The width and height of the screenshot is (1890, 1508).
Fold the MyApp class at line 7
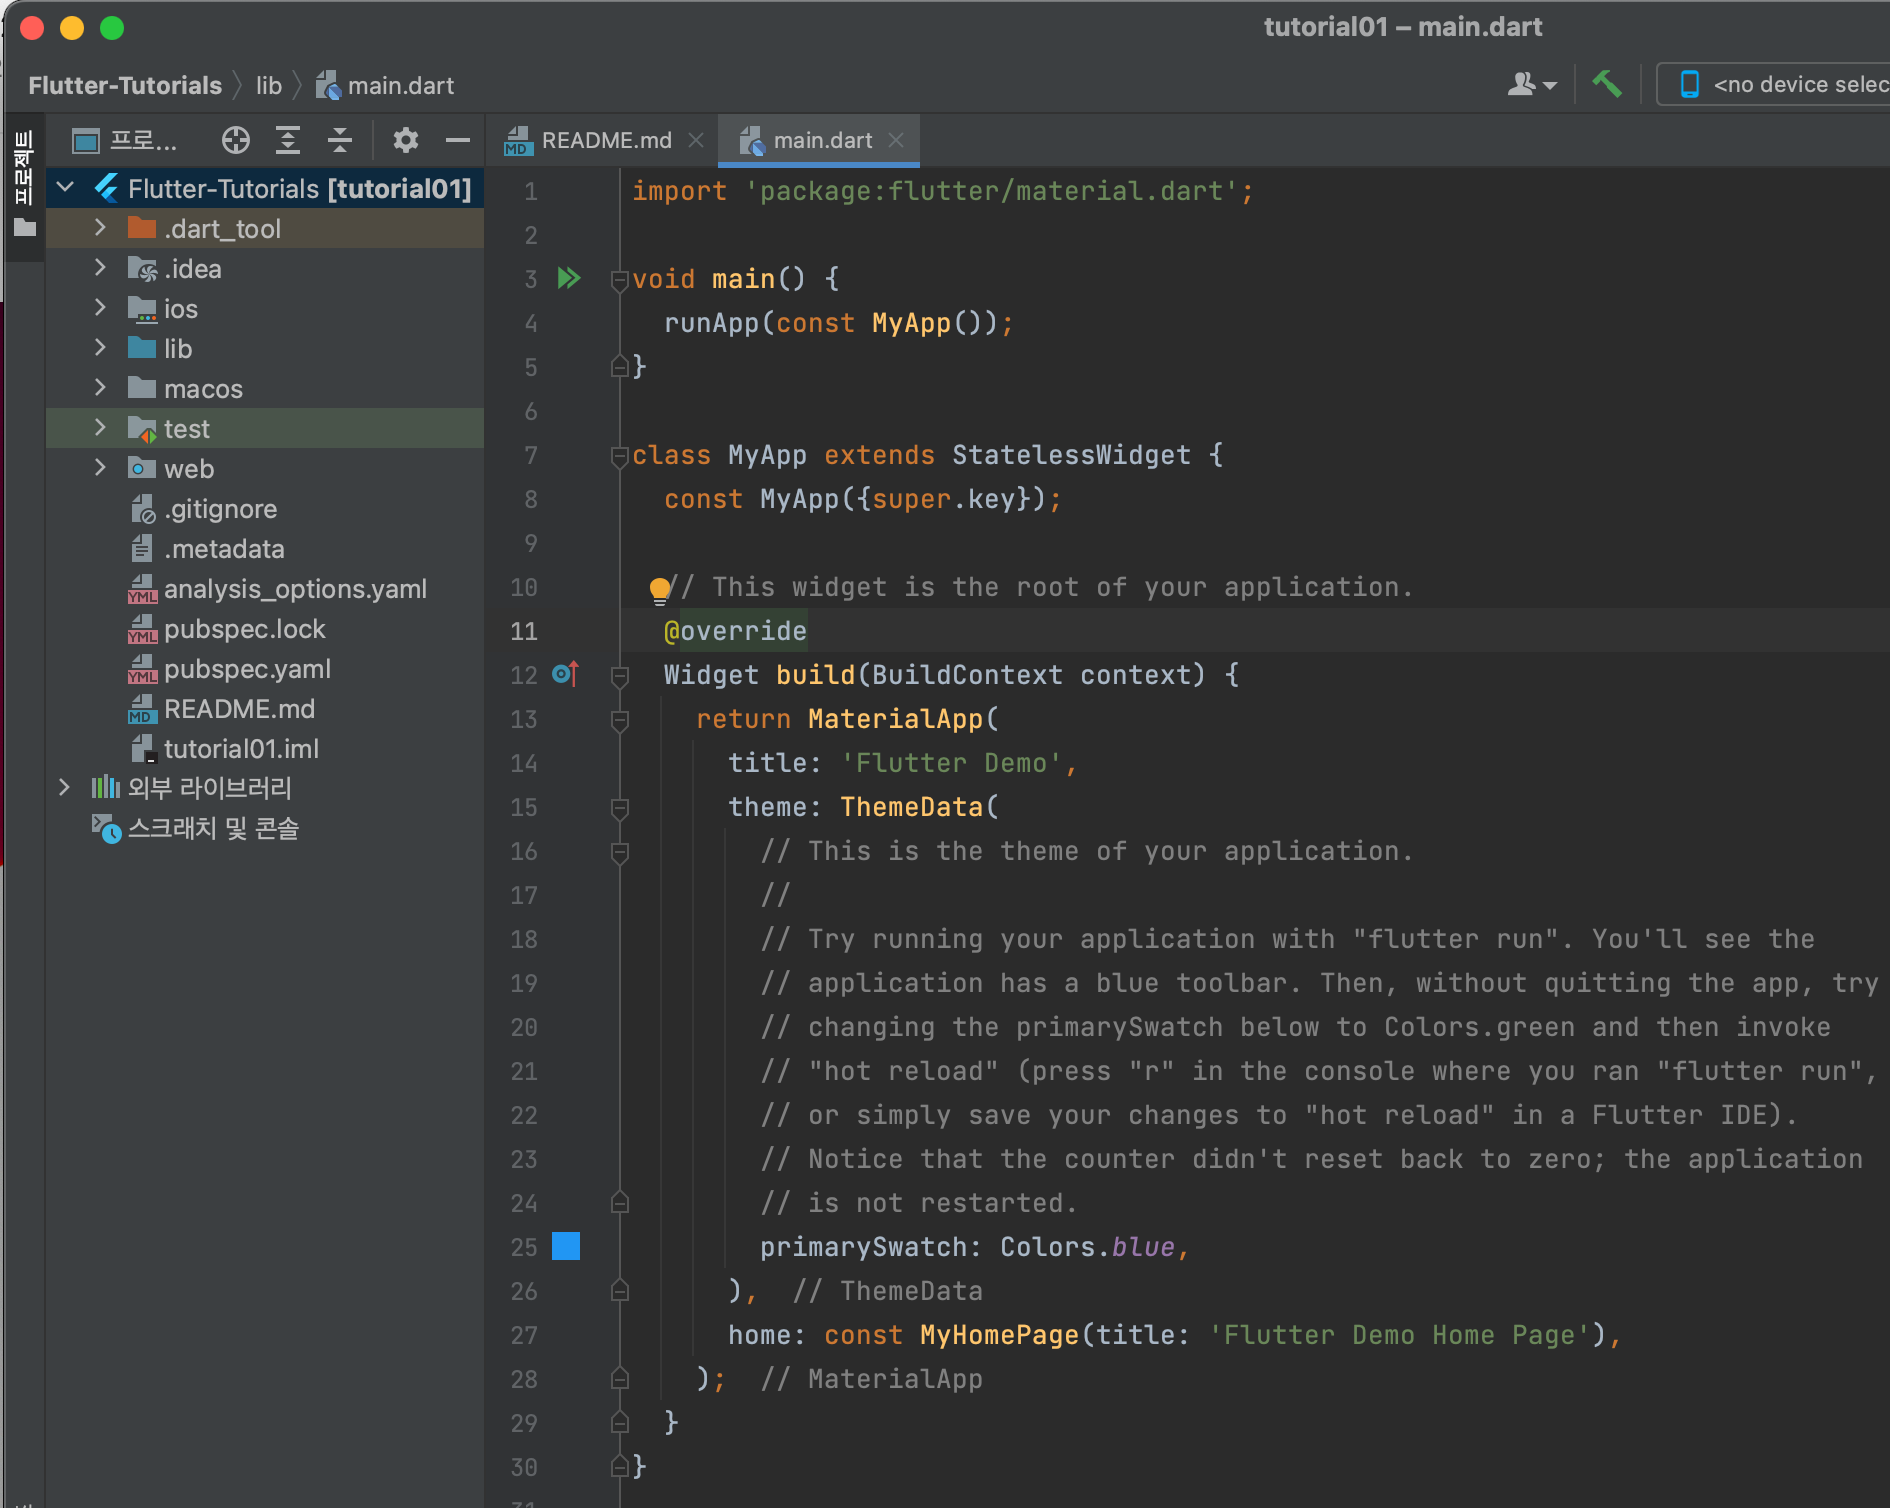click(619, 455)
